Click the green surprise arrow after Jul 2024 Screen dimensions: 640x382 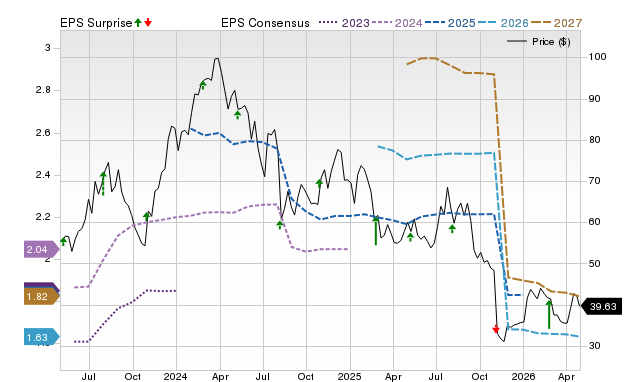click(x=280, y=224)
